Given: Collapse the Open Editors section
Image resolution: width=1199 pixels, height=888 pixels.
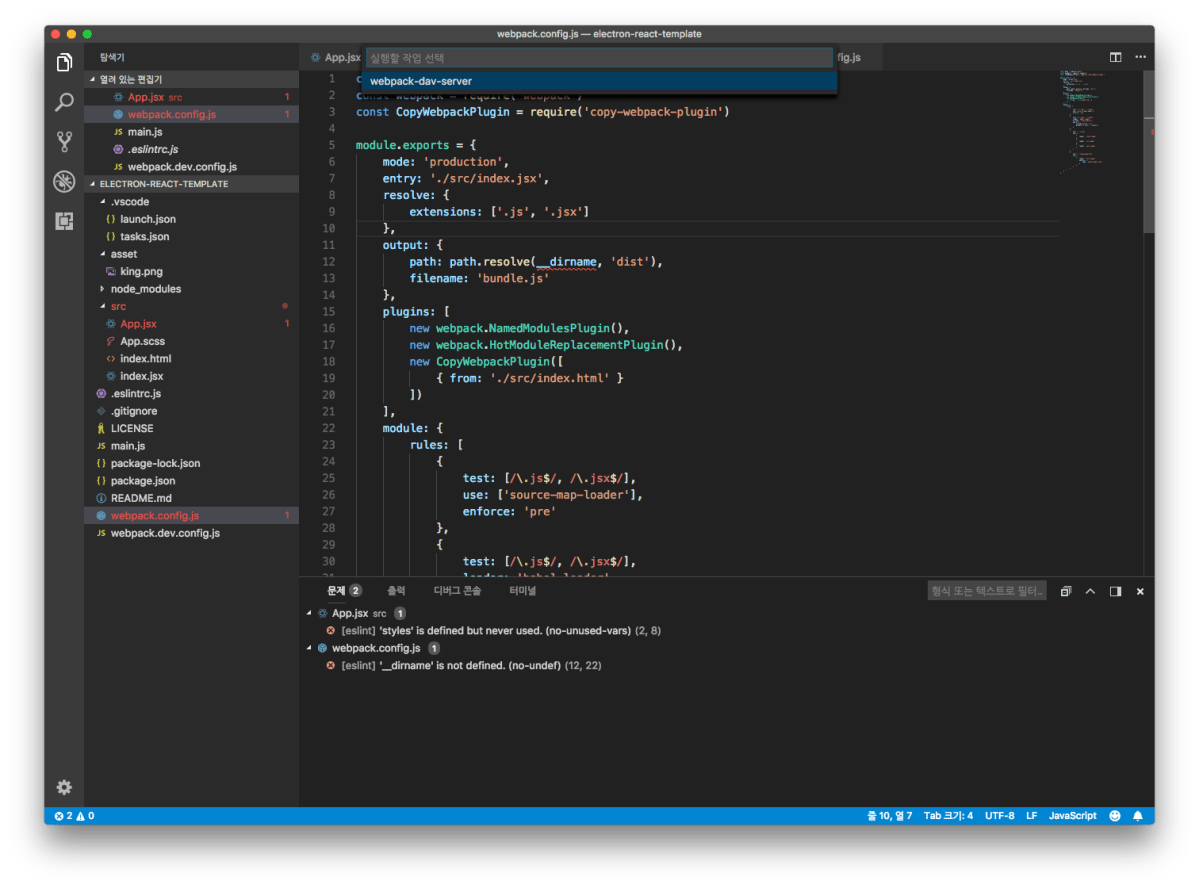Looking at the screenshot, I should click(x=191, y=80).
